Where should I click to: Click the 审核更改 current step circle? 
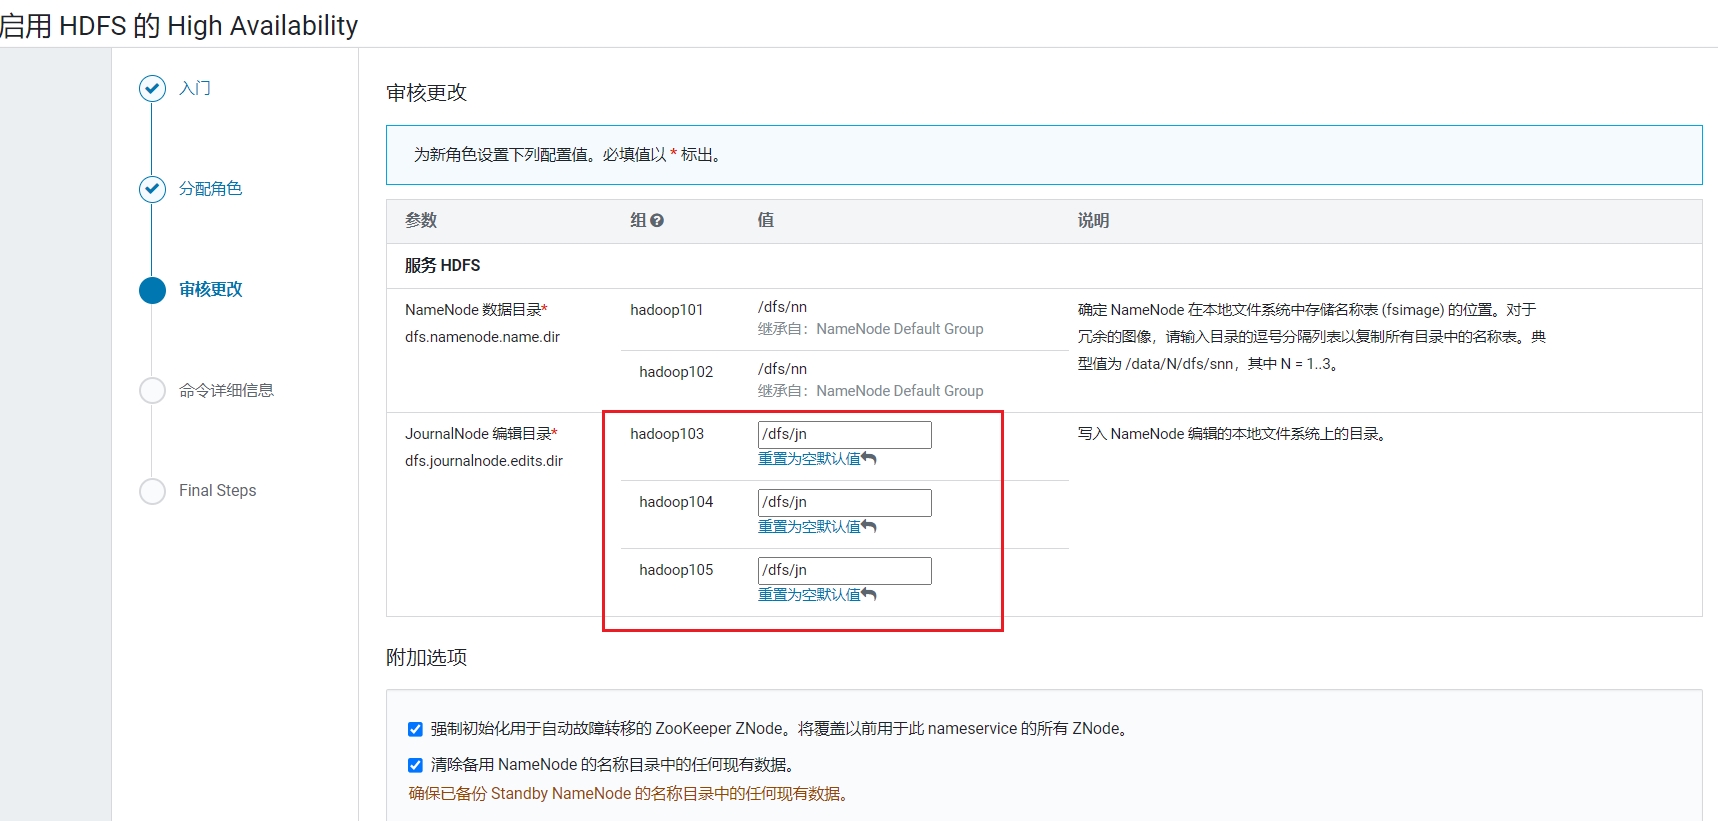152,290
